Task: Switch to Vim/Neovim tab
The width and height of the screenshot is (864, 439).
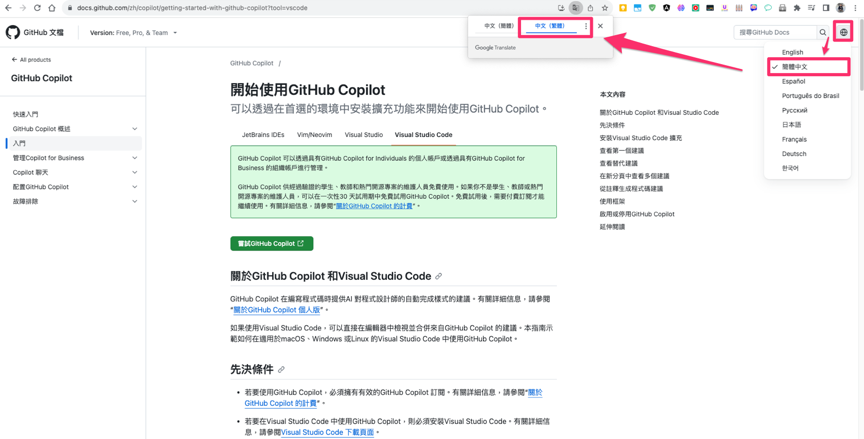Action: coord(315,134)
